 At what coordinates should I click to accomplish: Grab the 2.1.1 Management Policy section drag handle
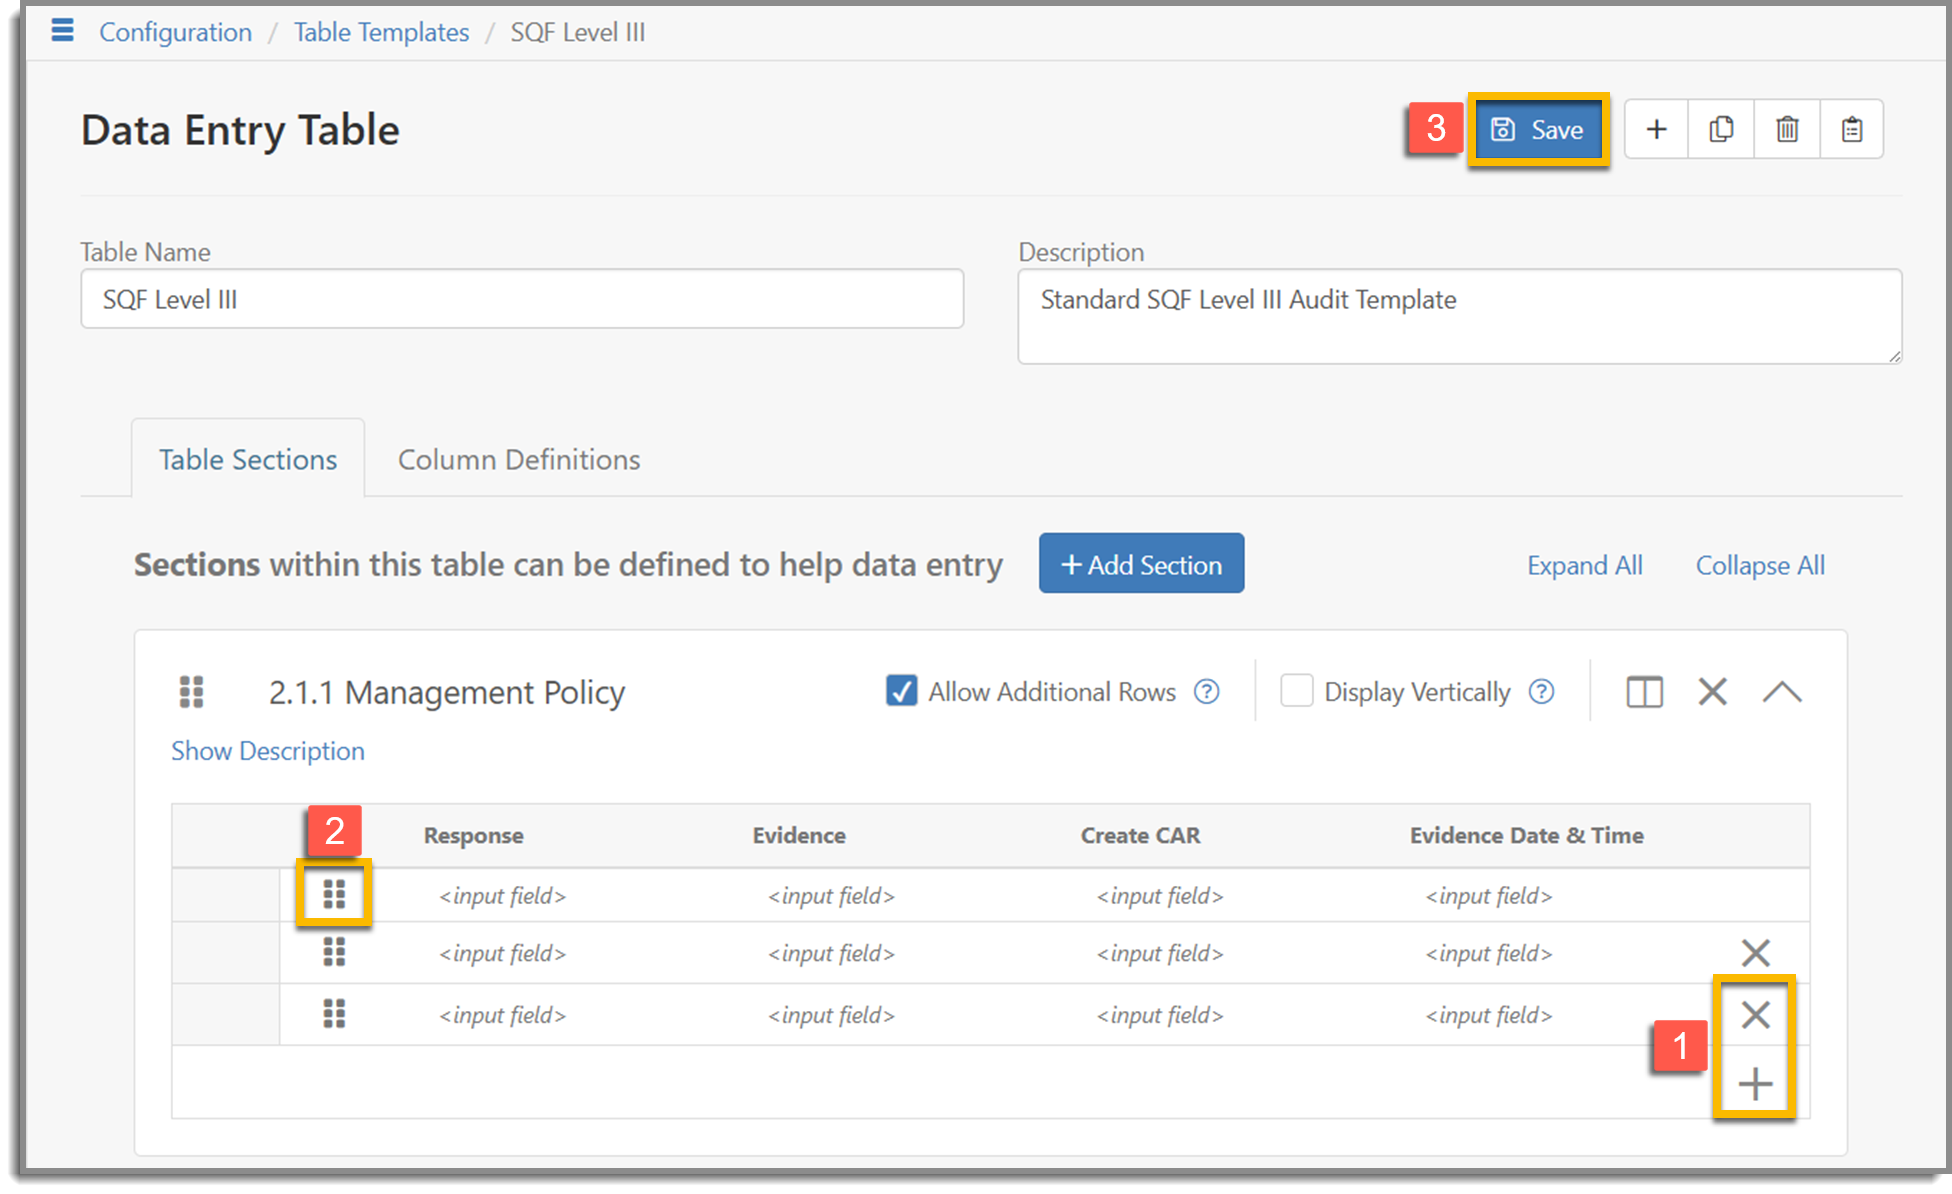(191, 691)
